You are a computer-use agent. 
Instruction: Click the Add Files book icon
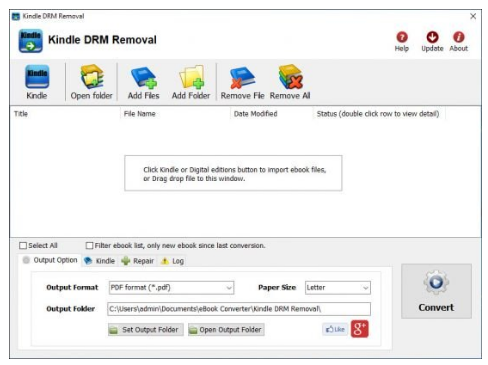click(x=144, y=77)
